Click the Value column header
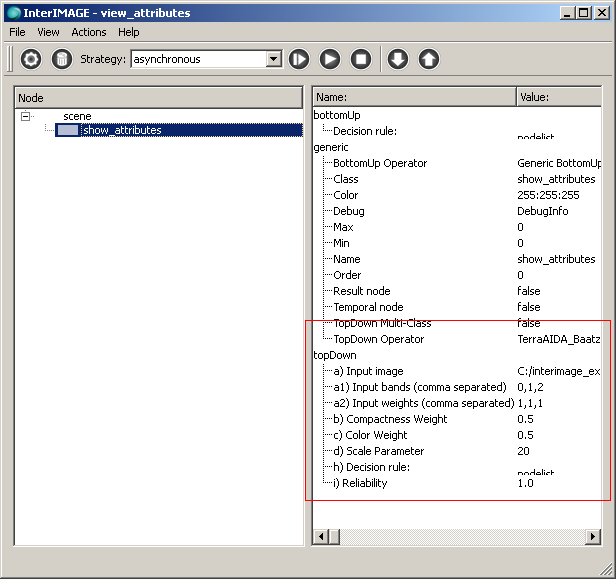 click(x=560, y=97)
